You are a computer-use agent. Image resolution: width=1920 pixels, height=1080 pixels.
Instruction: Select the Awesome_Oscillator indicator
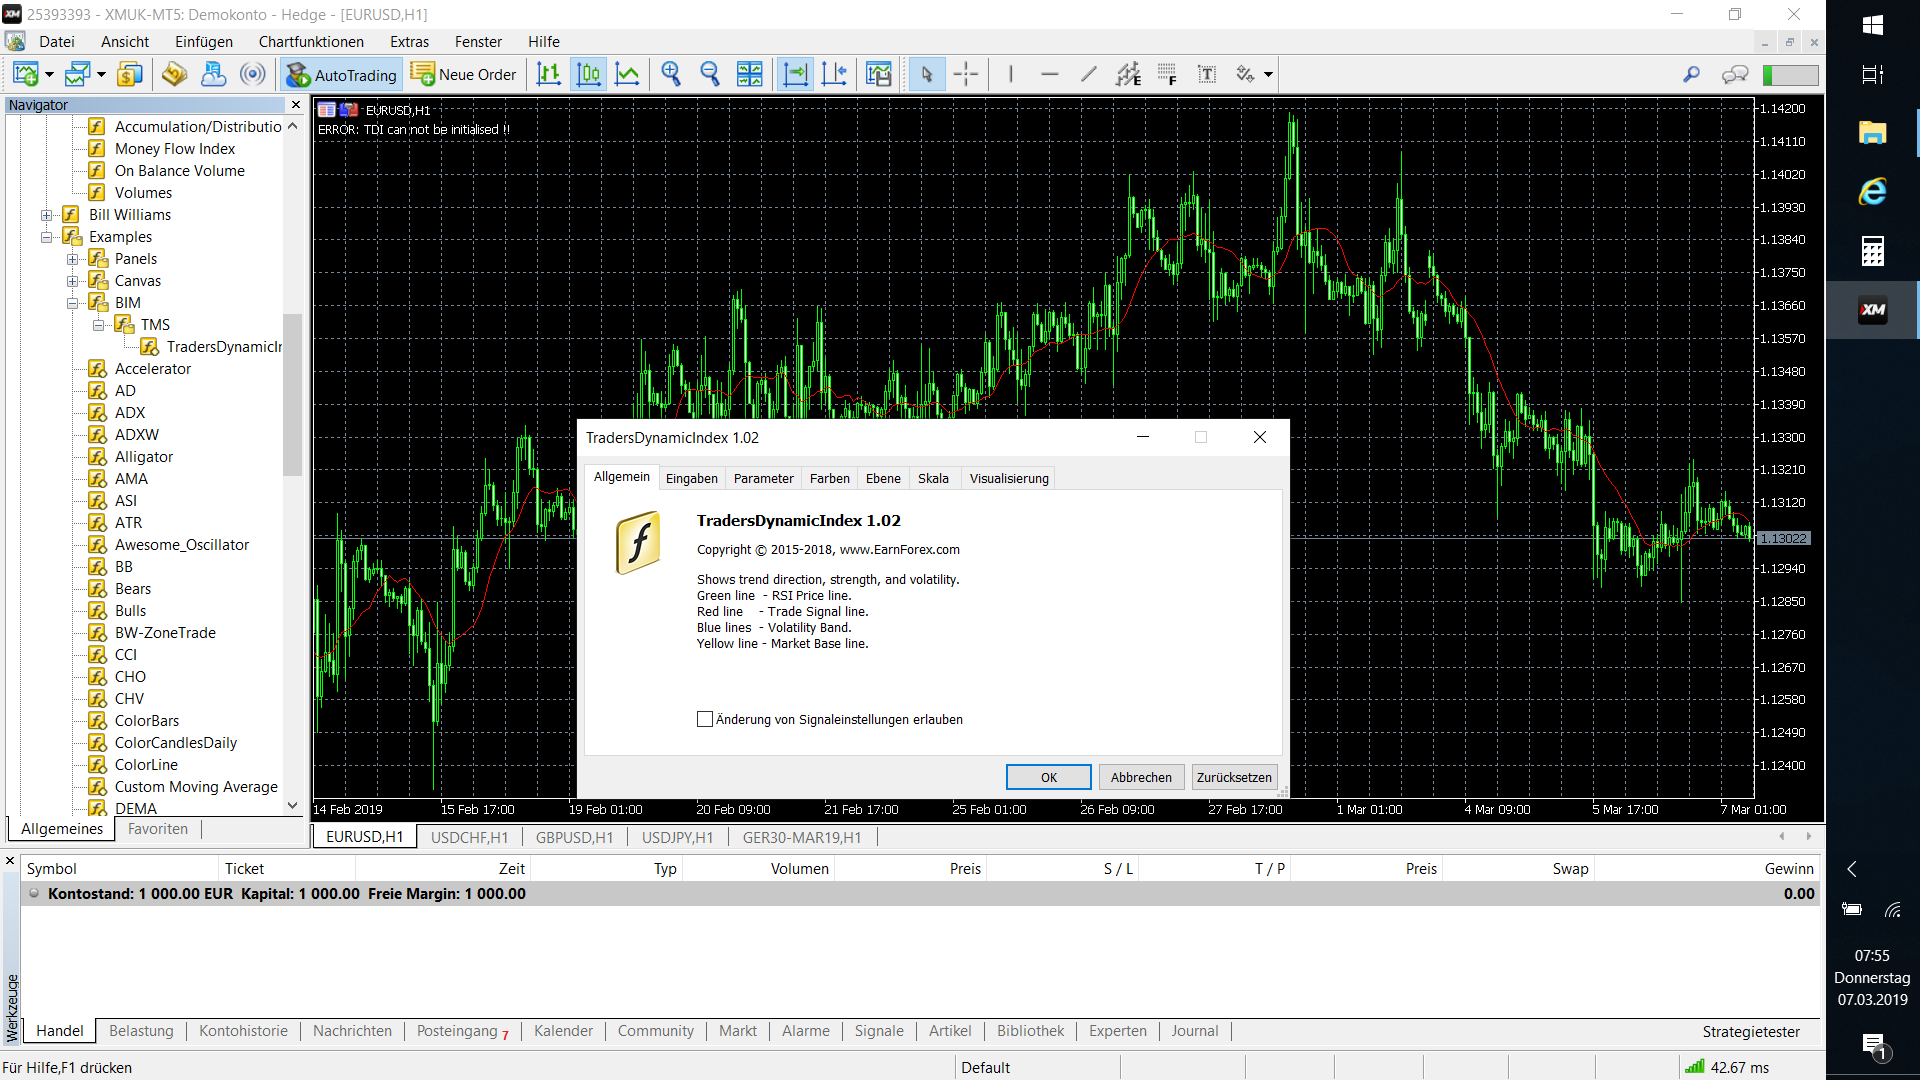181,545
